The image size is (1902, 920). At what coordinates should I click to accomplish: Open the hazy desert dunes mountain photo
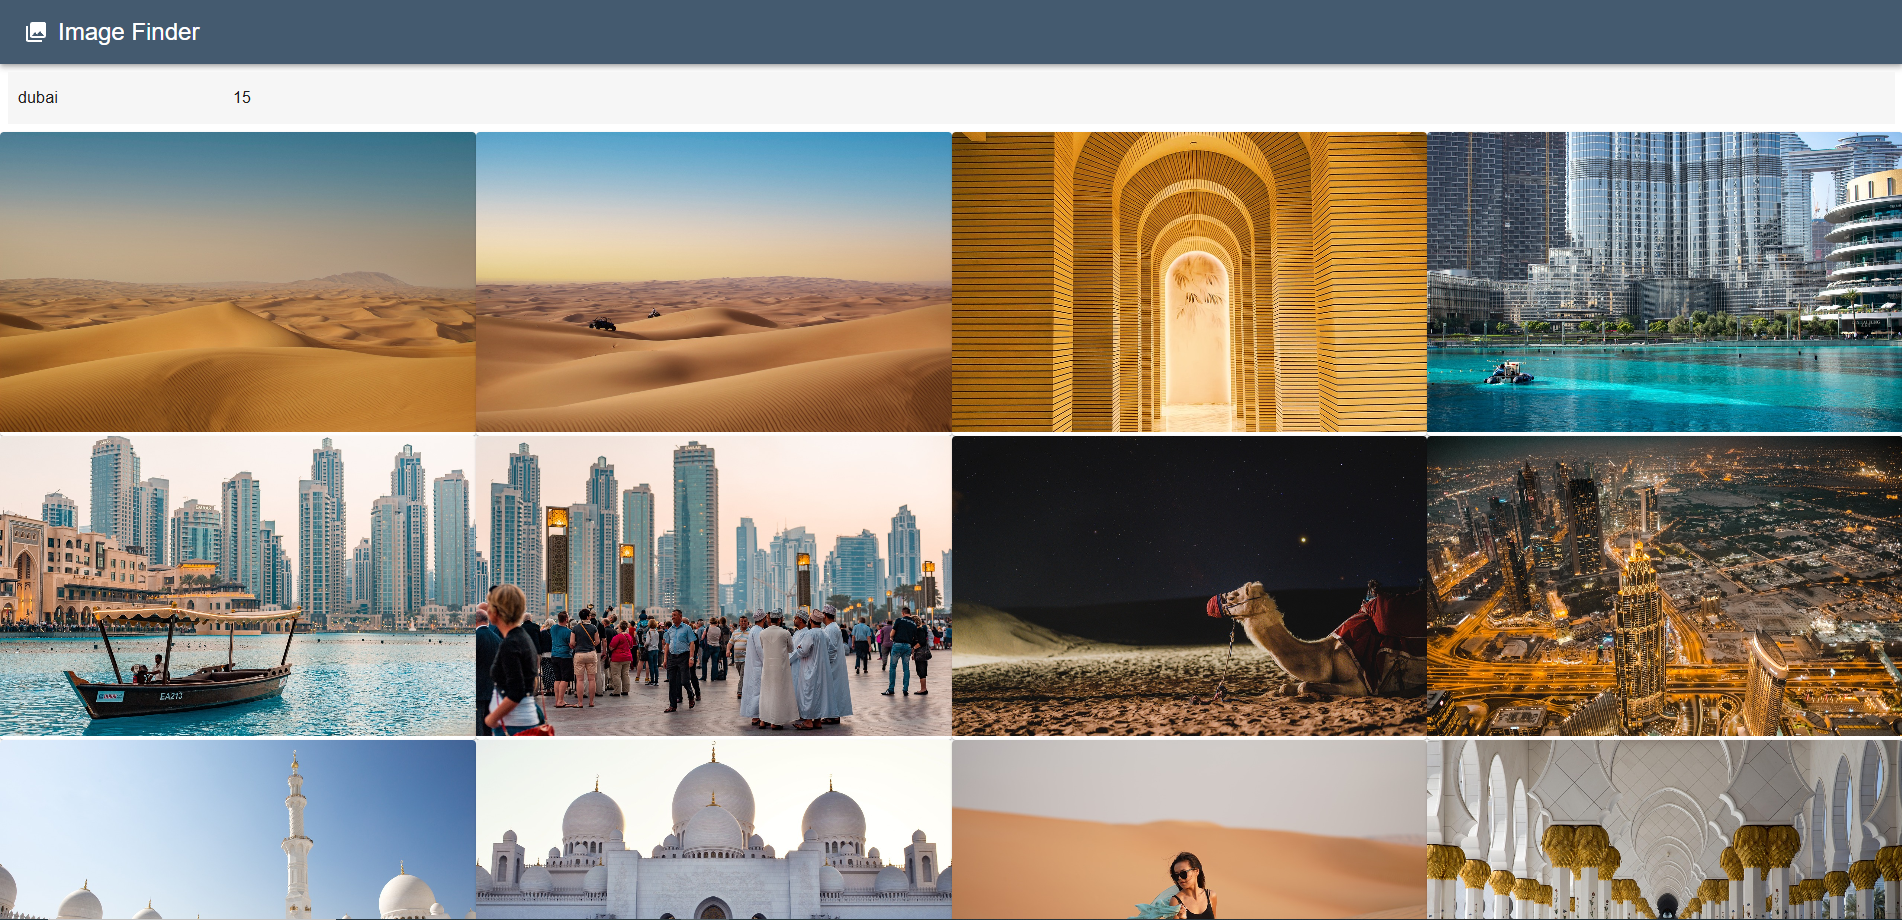coord(237,282)
